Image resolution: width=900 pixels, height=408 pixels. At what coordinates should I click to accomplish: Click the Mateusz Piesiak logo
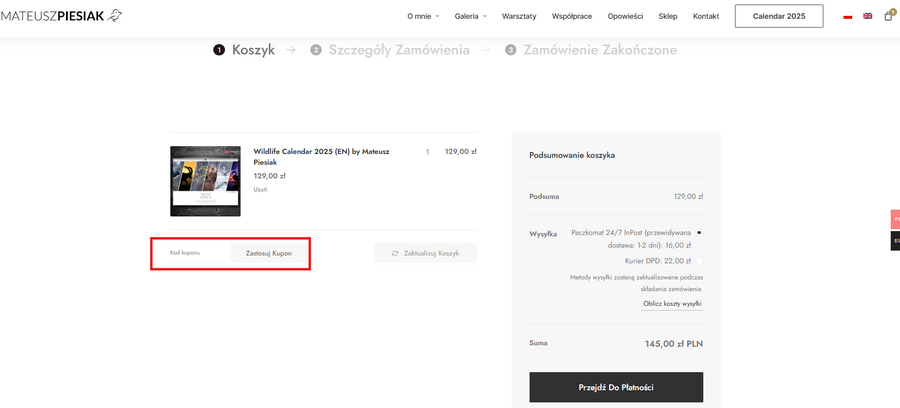[x=61, y=15]
